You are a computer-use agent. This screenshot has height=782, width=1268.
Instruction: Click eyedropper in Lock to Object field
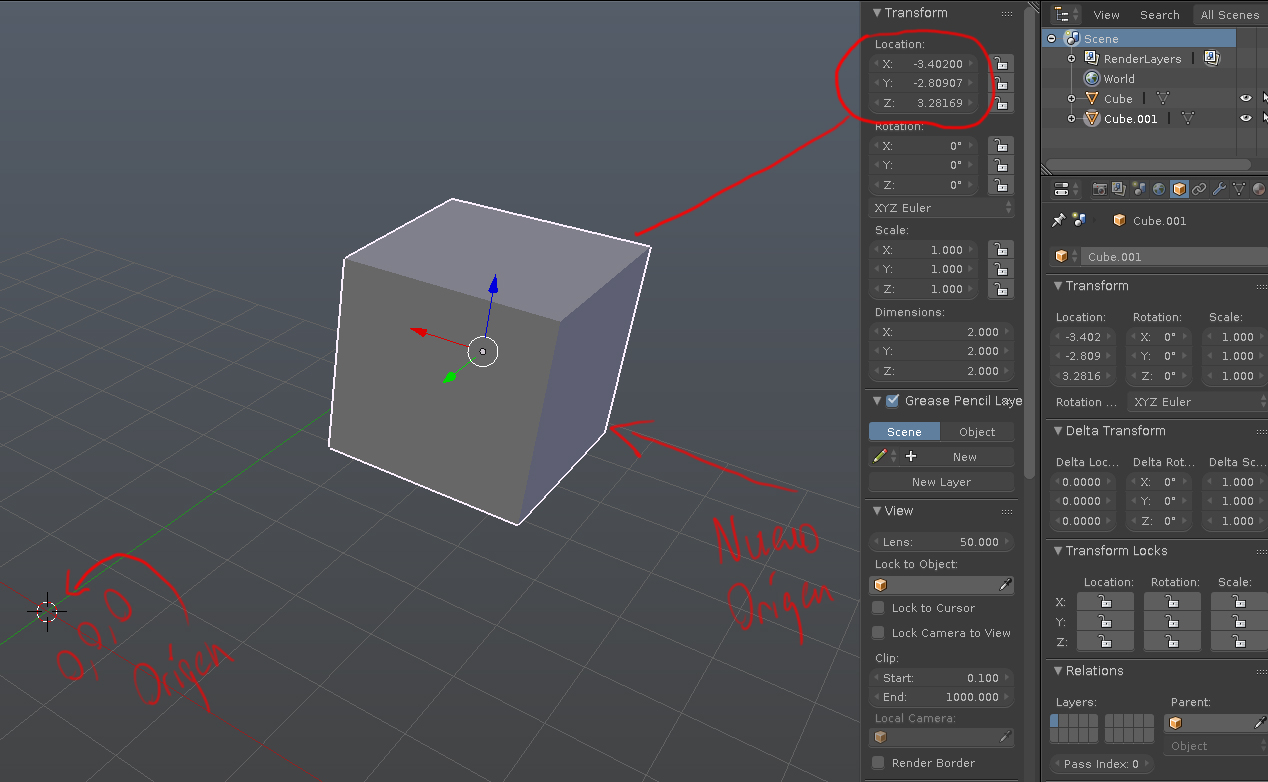pyautogui.click(x=1005, y=585)
